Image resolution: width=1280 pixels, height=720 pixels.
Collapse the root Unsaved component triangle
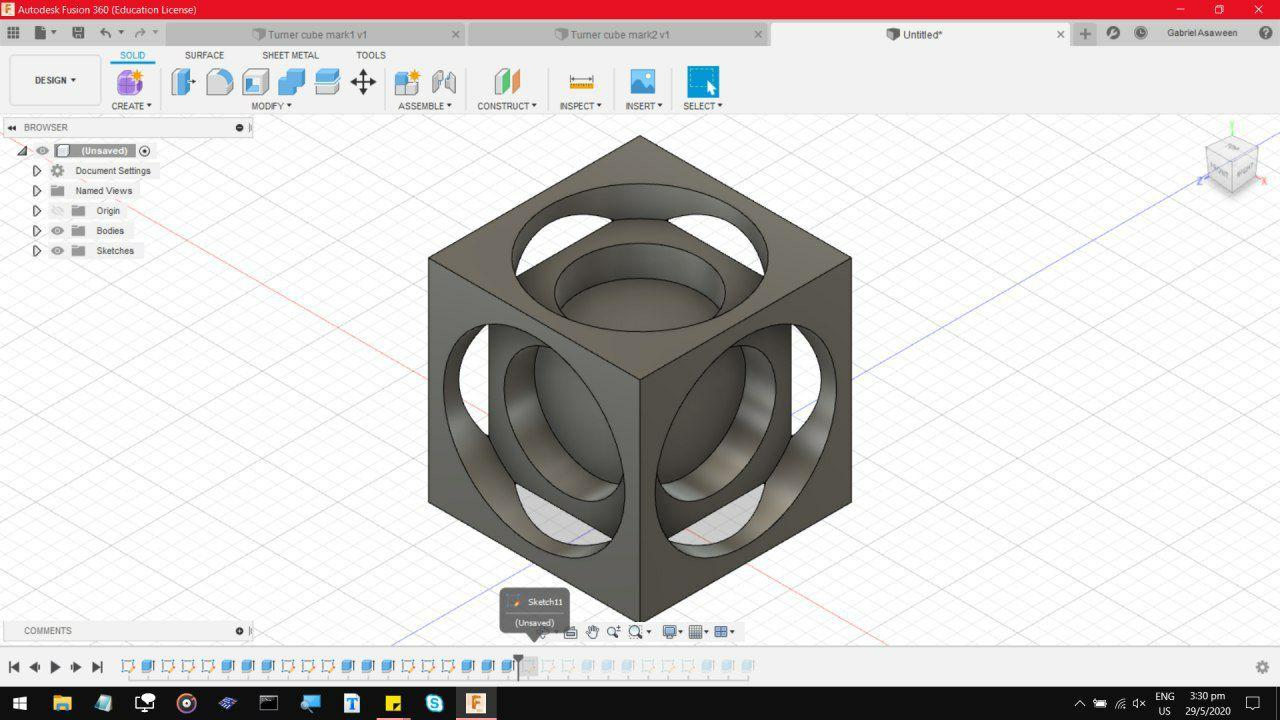22,151
